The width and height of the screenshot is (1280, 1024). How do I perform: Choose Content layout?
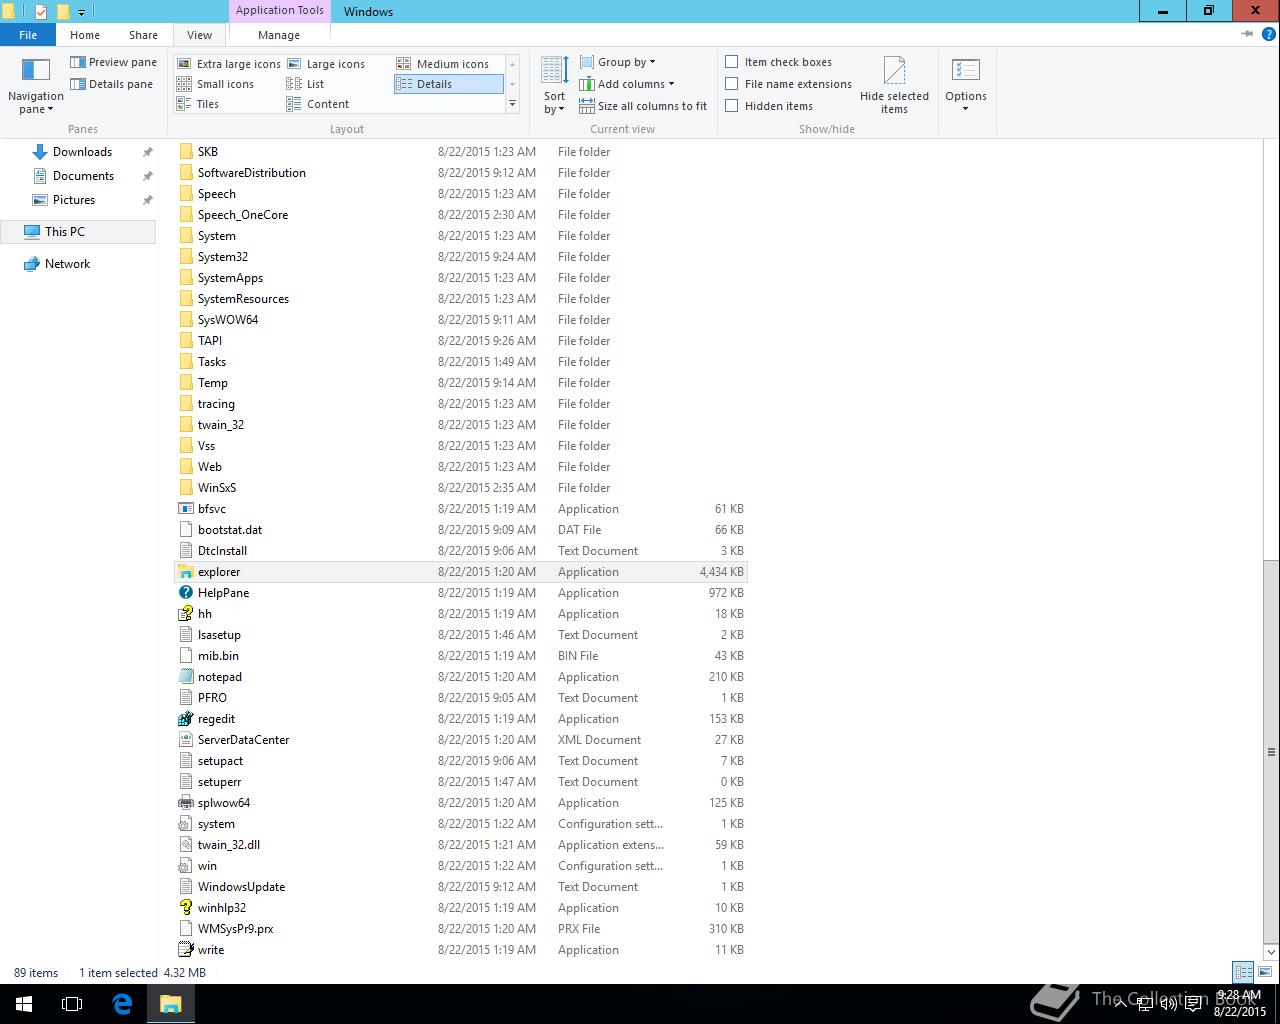pyautogui.click(x=318, y=104)
